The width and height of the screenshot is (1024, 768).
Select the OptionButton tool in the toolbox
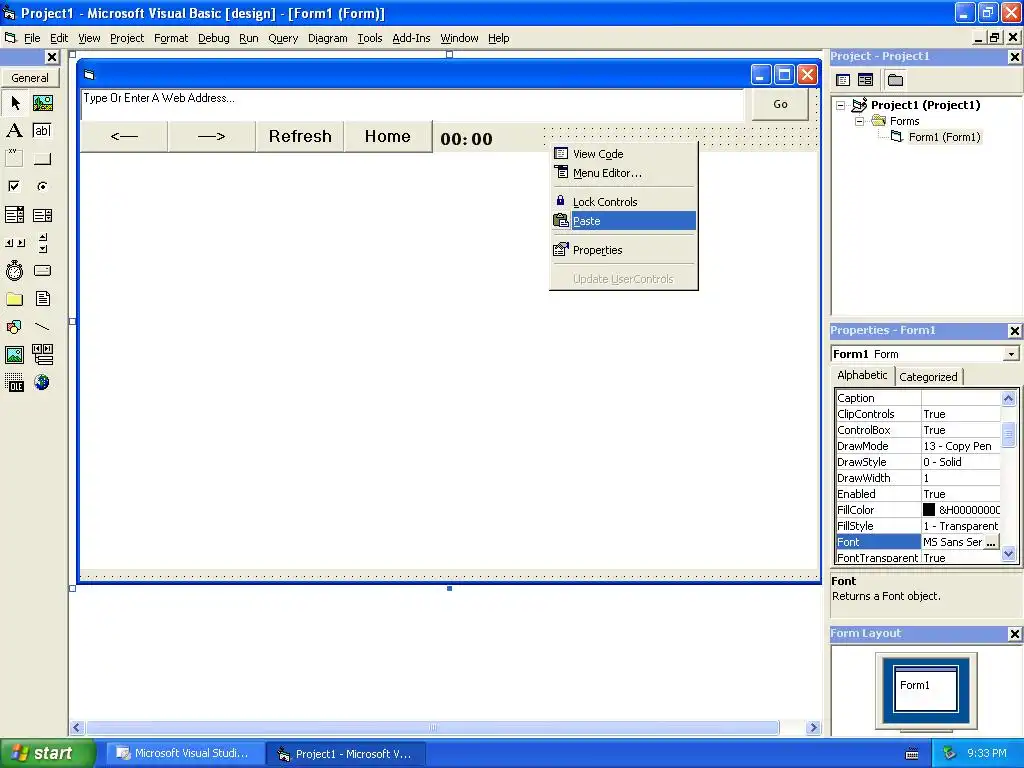(42, 186)
